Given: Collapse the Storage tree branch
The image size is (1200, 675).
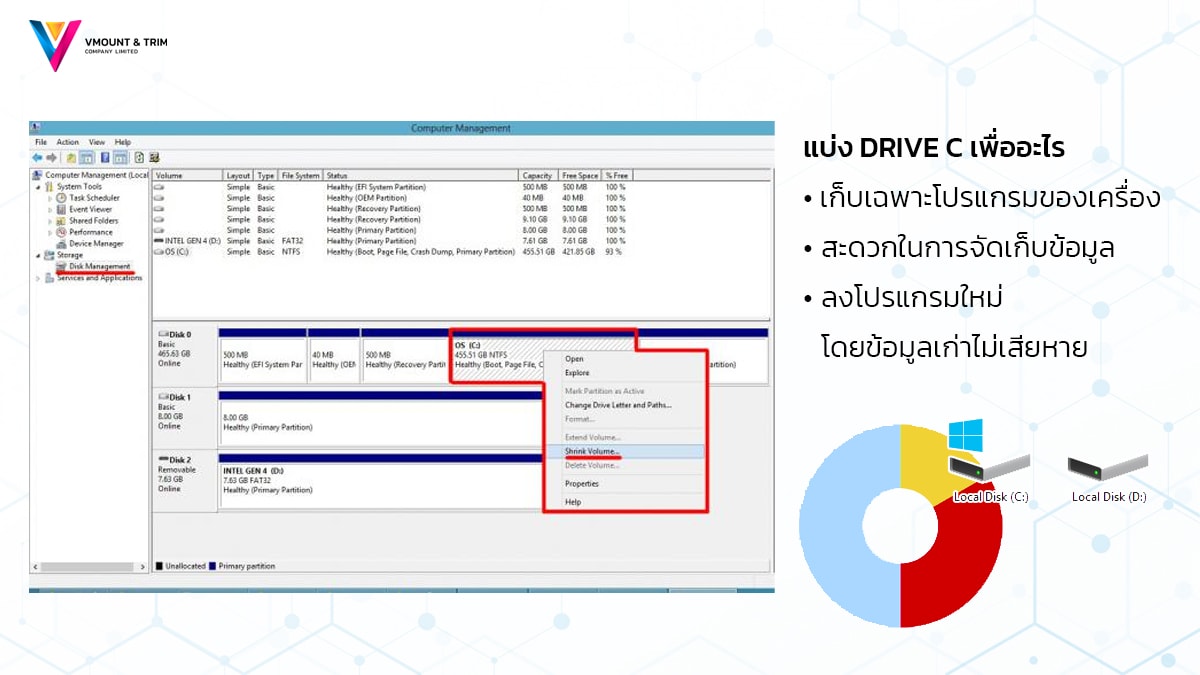Looking at the screenshot, I should [37, 255].
